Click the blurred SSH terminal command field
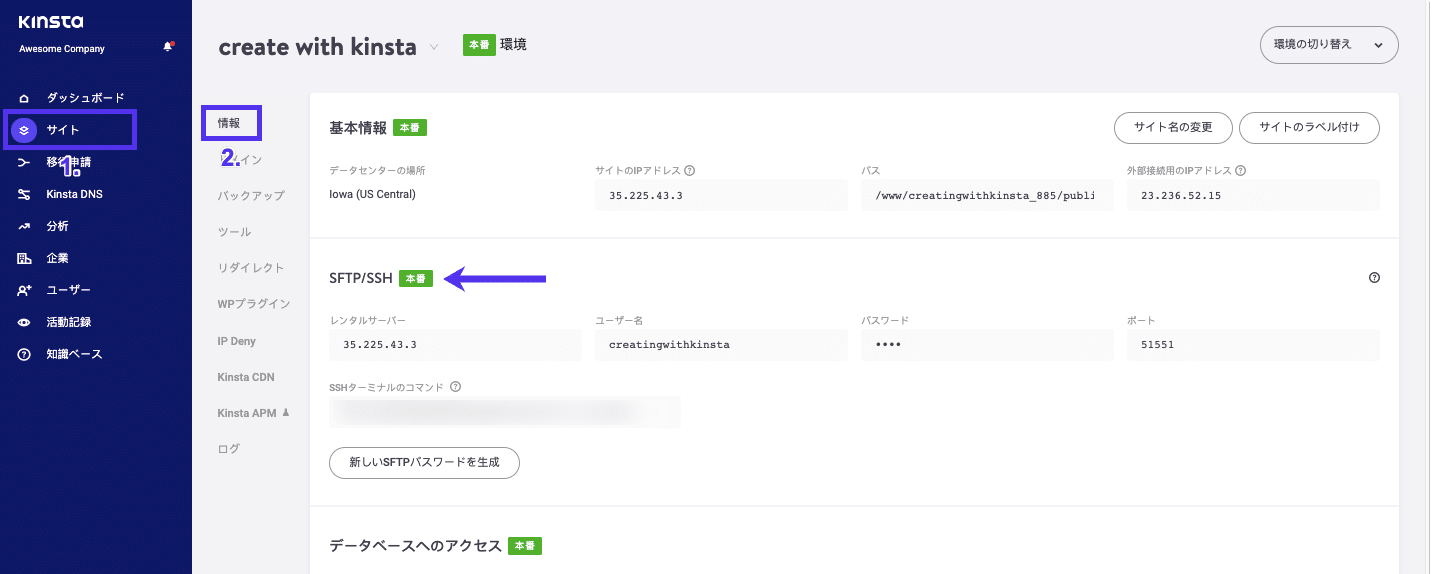Screen dimensions: 1432x574 coord(505,412)
